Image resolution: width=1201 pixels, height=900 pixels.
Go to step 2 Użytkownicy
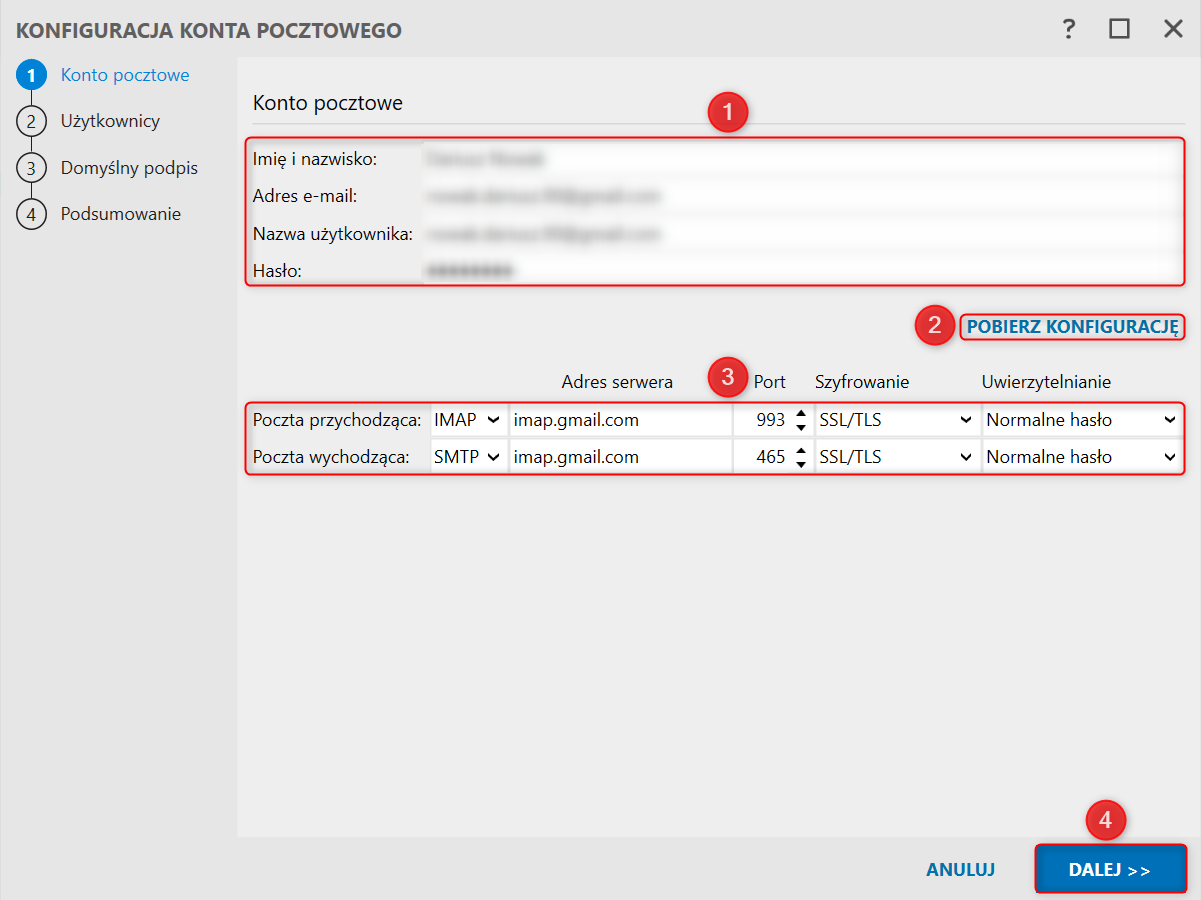point(110,121)
